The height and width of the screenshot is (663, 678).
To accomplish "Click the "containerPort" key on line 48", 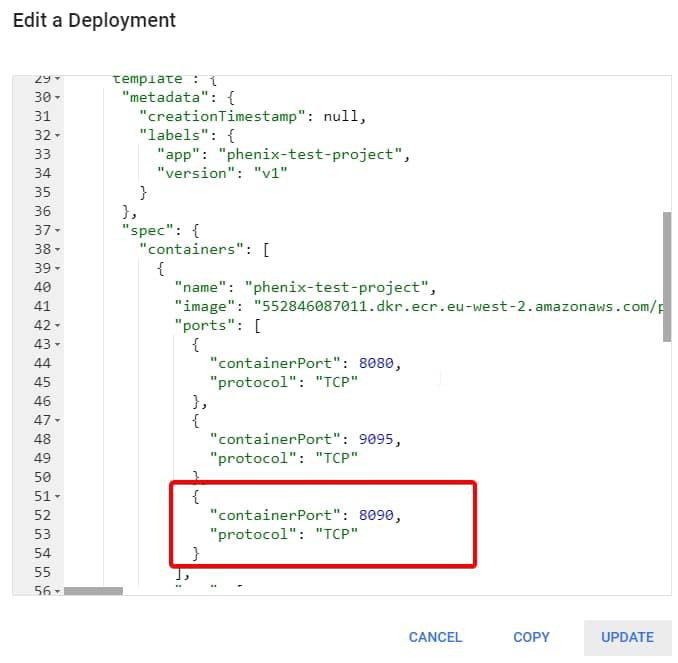I will [275, 439].
